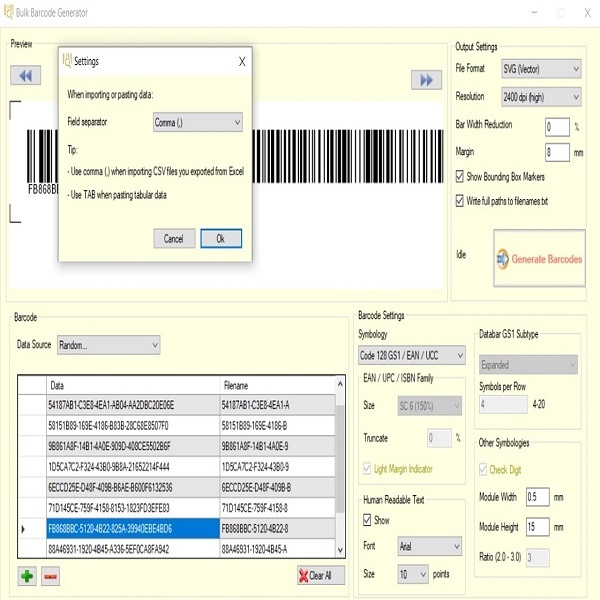Select data cell 9B861A8F-14B1-4A0E-909D-408CE5502B6F
Viewport: 600px width, 600px height.
pos(133,446)
